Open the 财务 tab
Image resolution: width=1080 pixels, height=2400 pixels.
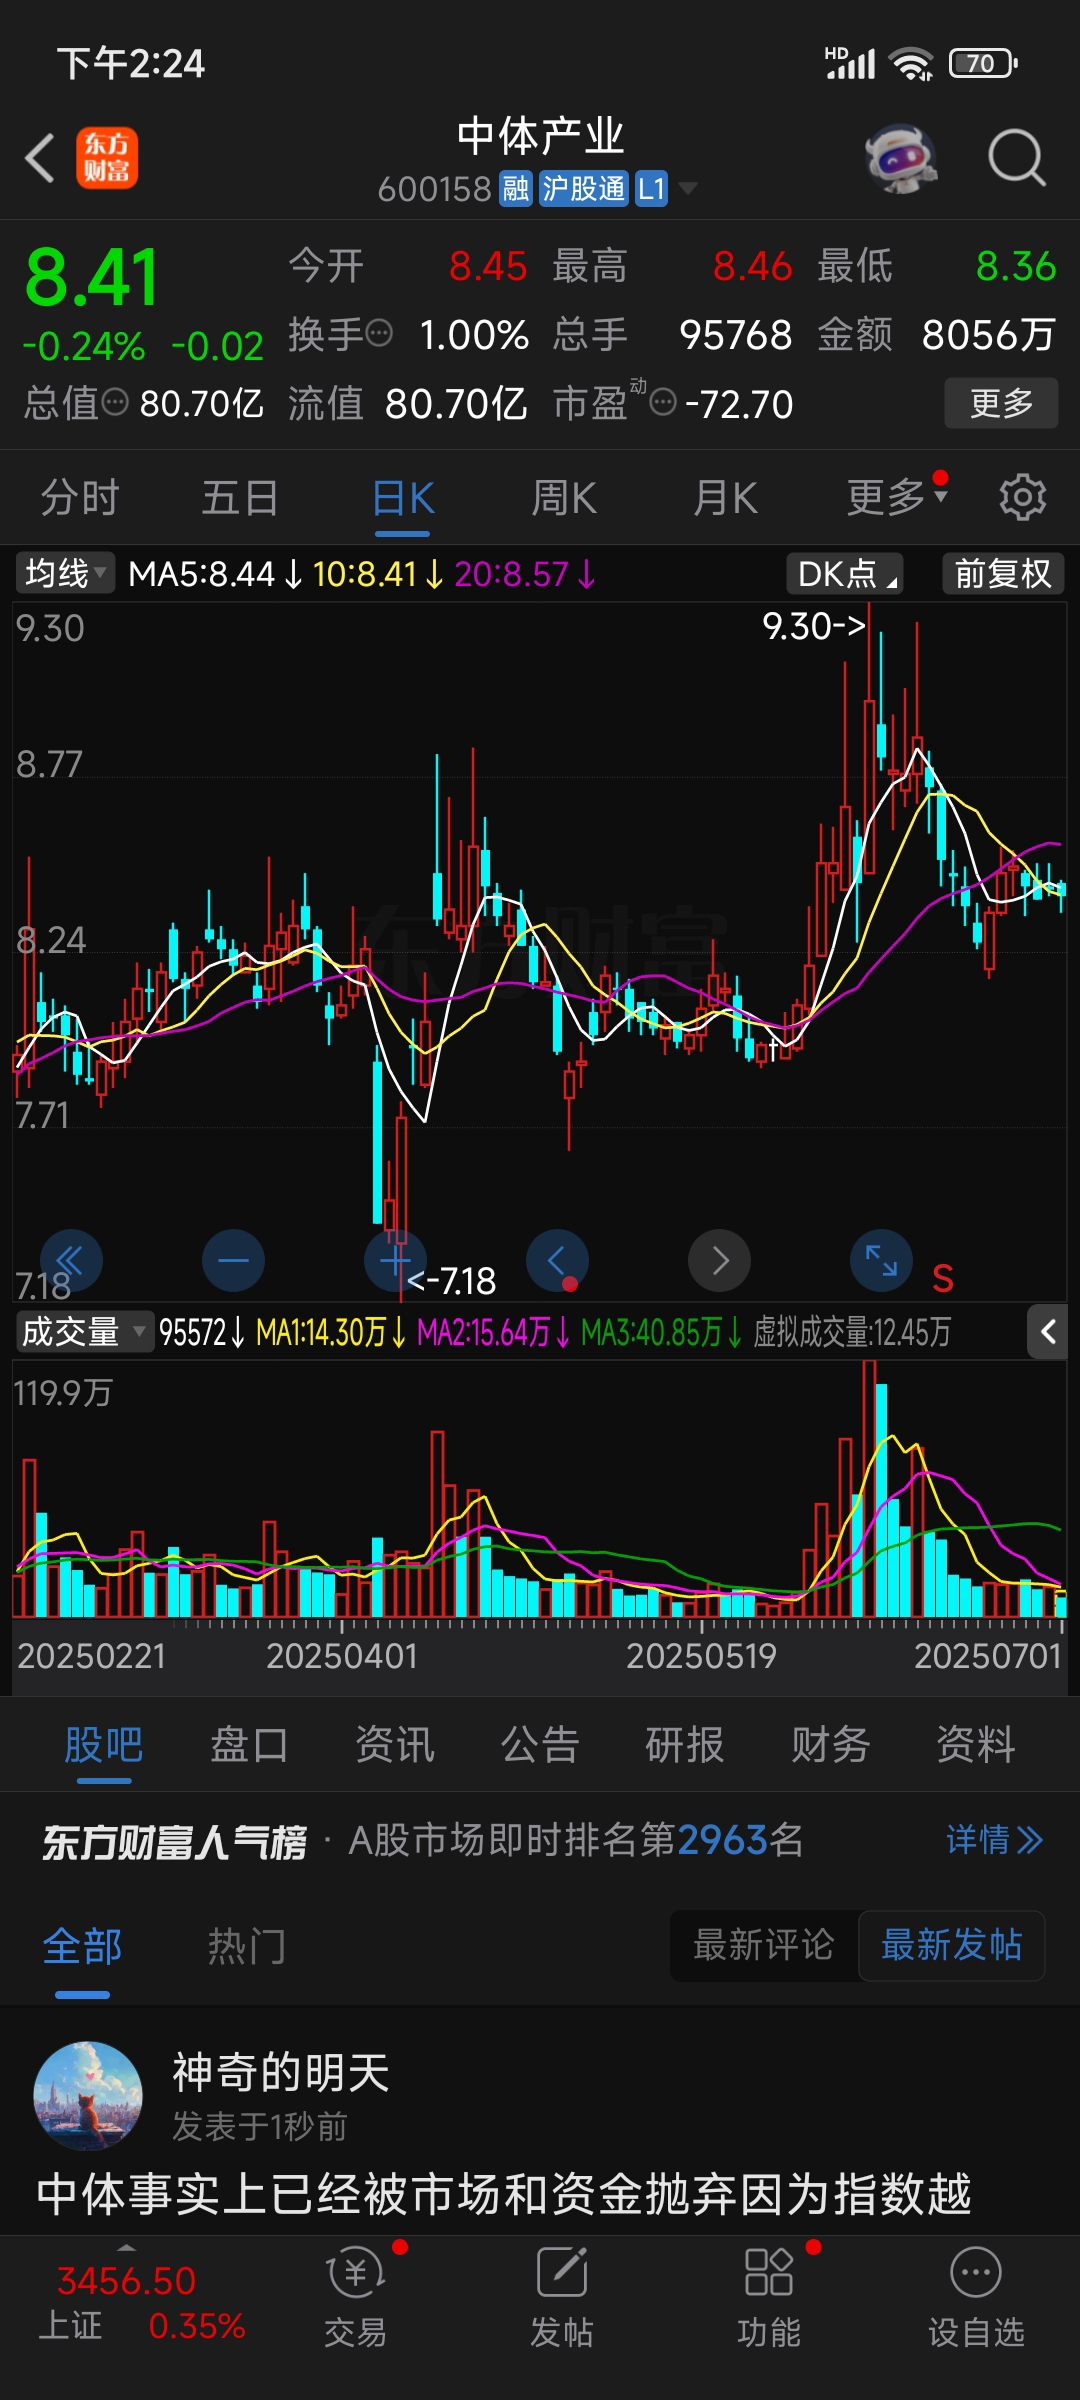tap(830, 1745)
